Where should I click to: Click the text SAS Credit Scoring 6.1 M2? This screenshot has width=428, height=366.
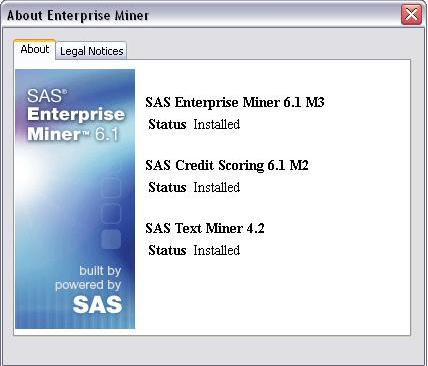(x=227, y=165)
